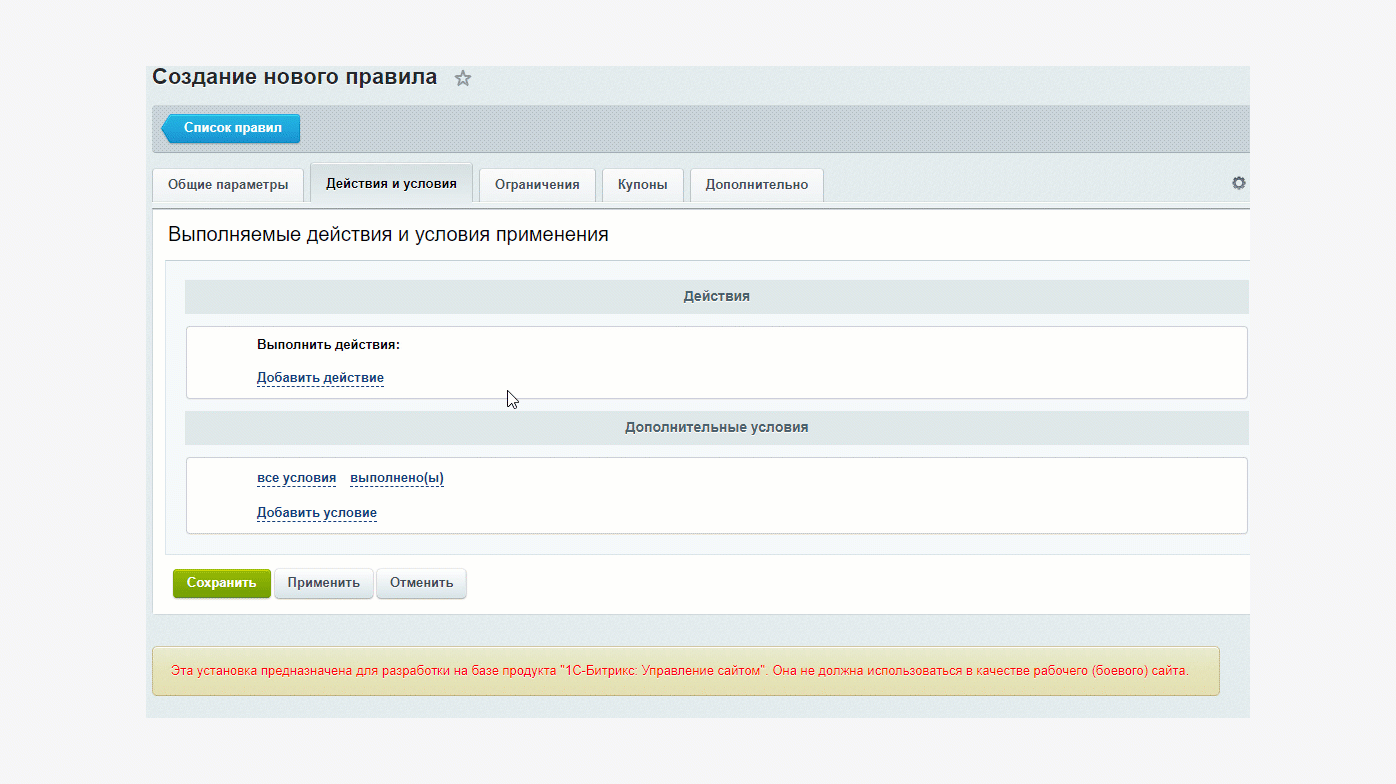Click the Применить button
Image resolution: width=1396 pixels, height=784 pixels.
[323, 583]
